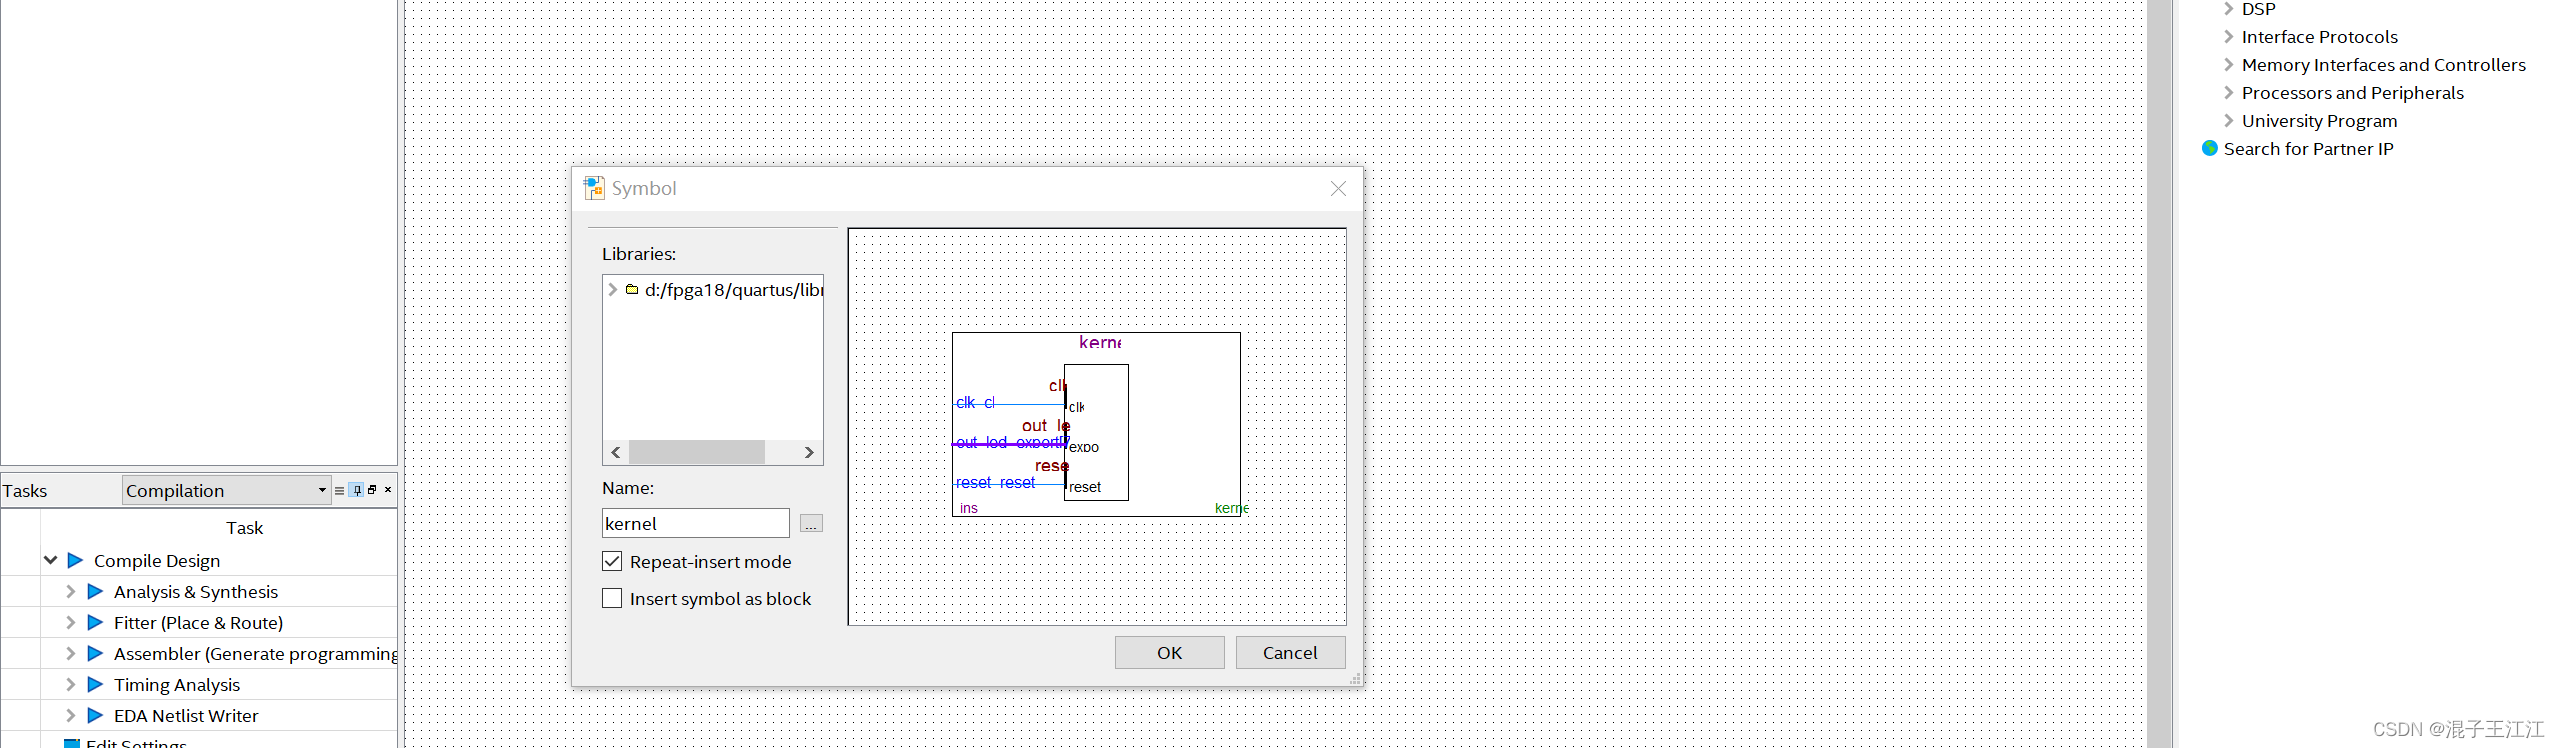Click the library folder icon
Viewport: 2560px width, 748px height.
tap(632, 289)
